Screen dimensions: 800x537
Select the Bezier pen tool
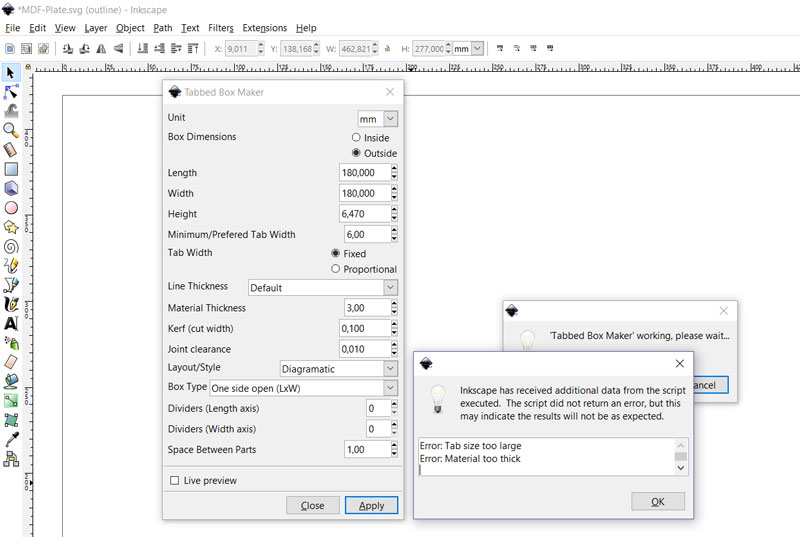point(11,285)
